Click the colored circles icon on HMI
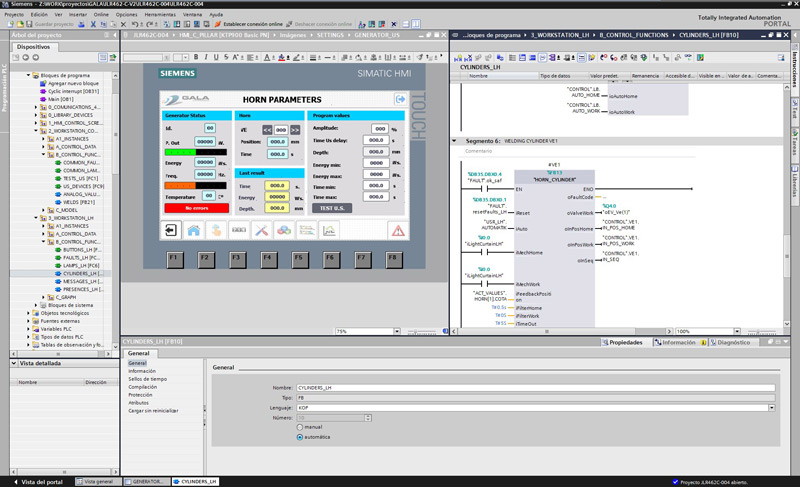The image size is (800, 487). 284,230
